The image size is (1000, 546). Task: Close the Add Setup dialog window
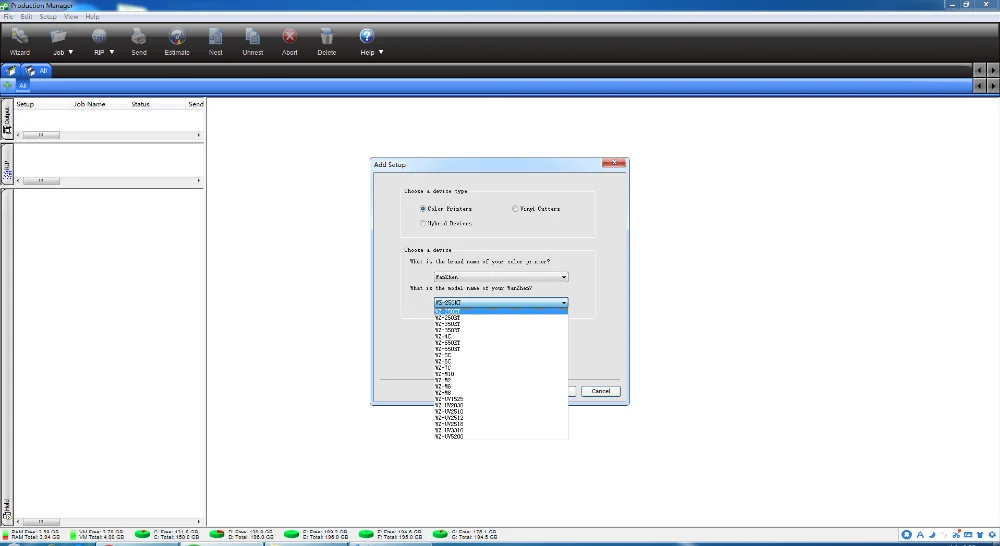[614, 163]
